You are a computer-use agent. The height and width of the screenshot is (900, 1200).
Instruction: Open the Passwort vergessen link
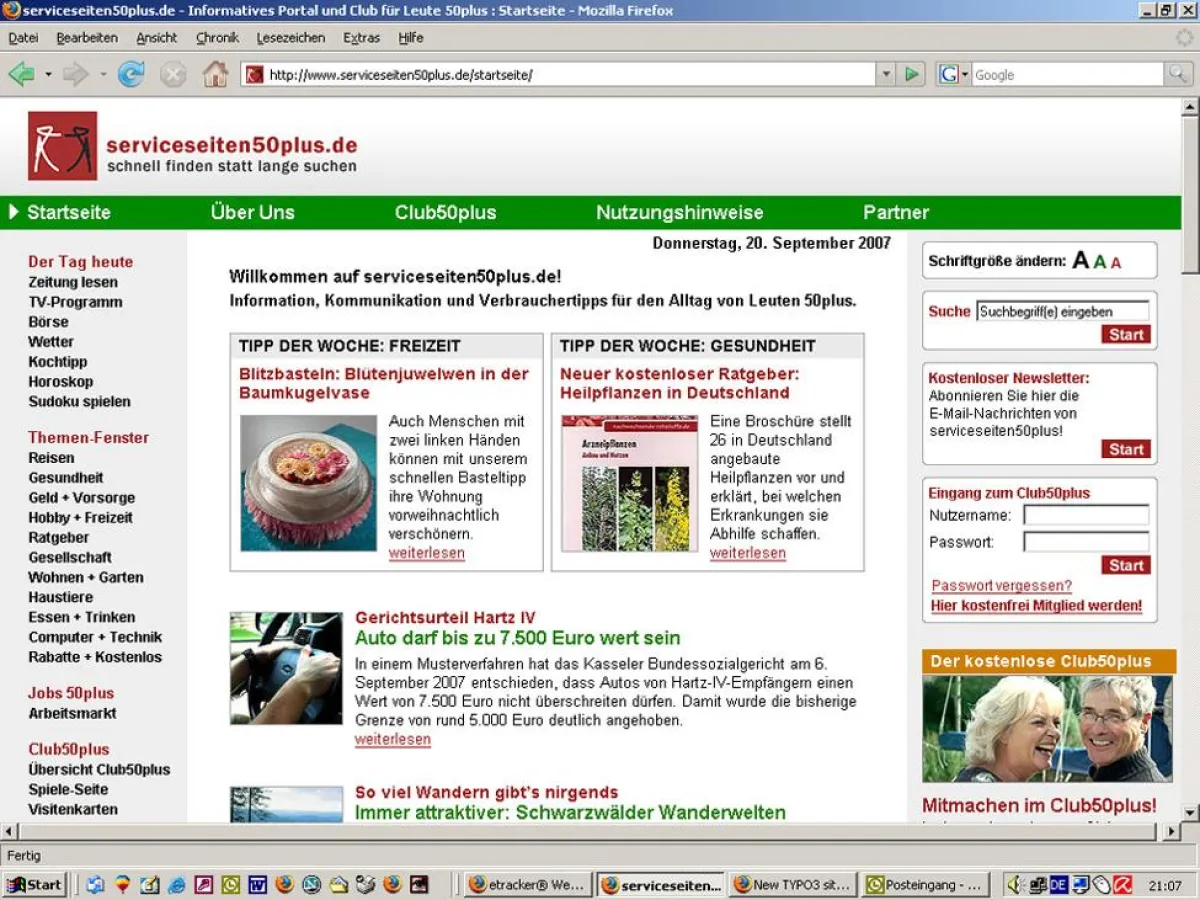pos(1000,586)
